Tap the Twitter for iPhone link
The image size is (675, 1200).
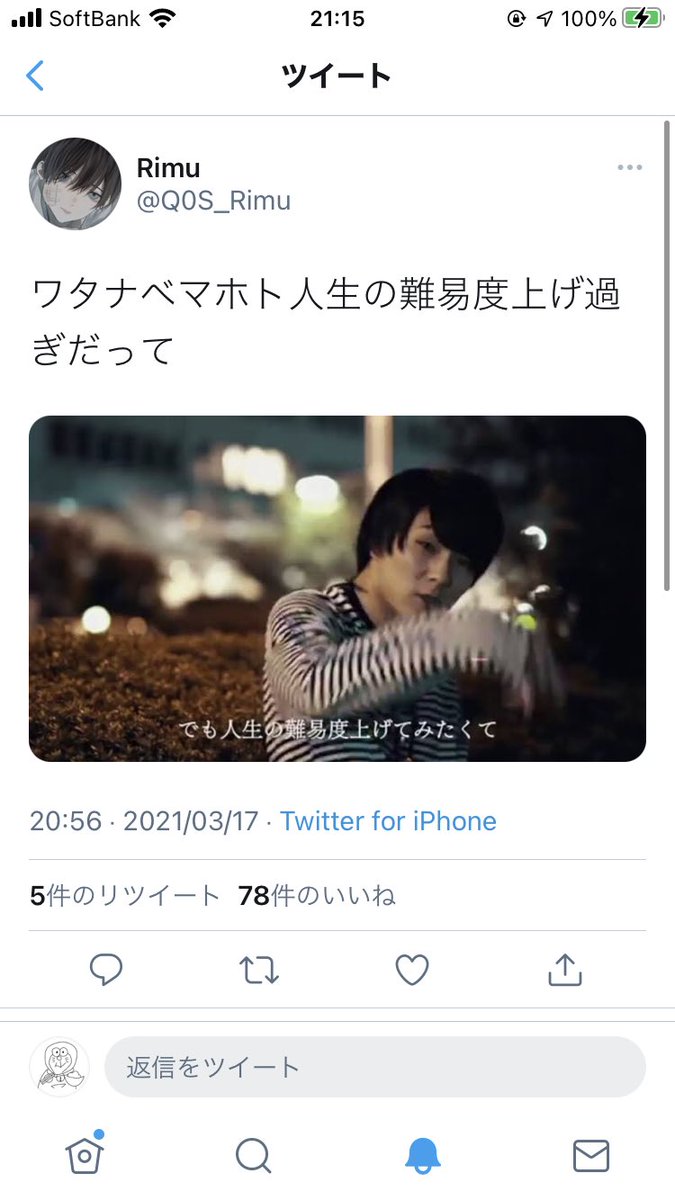(x=388, y=821)
